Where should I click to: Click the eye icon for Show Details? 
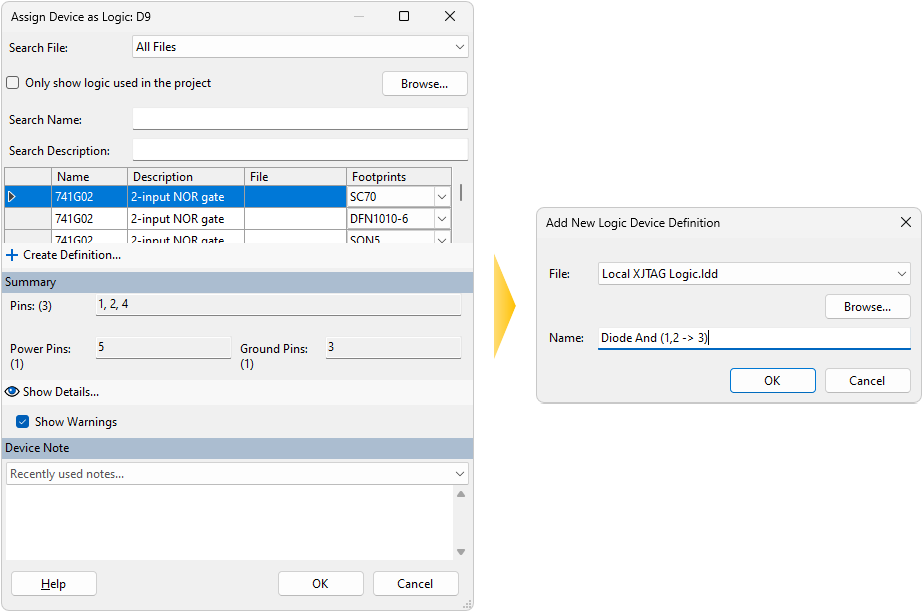13,392
